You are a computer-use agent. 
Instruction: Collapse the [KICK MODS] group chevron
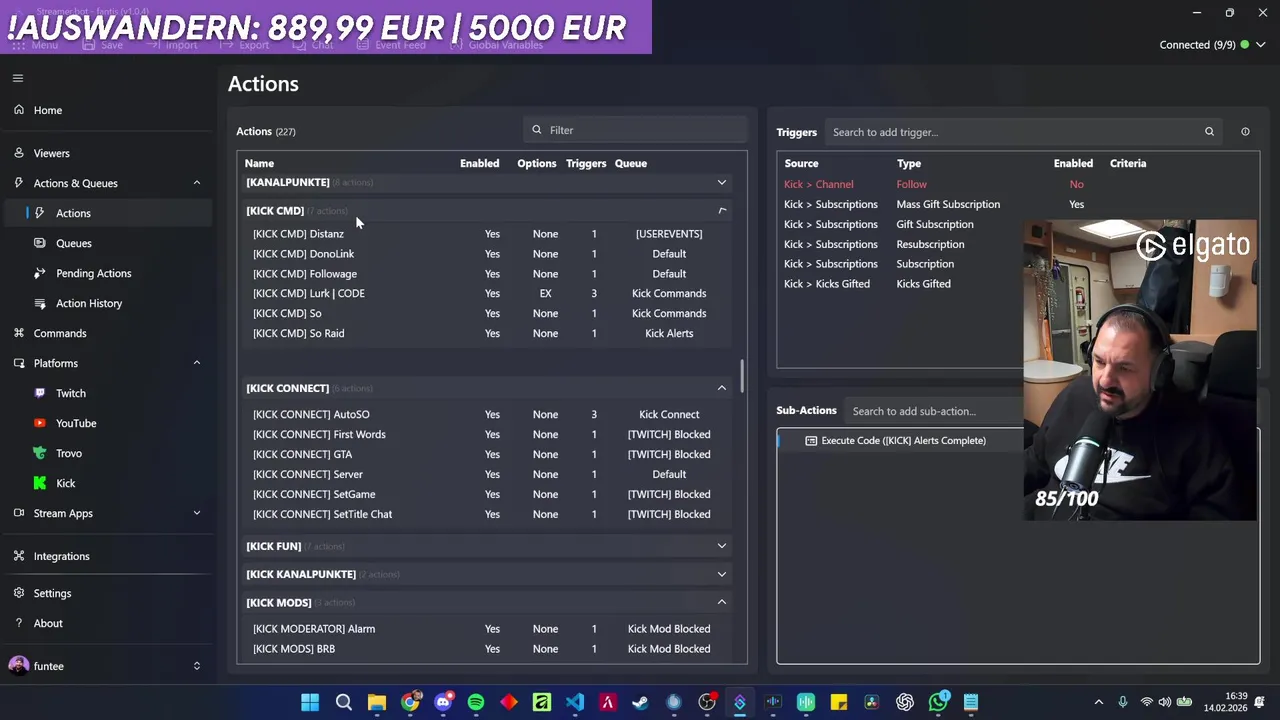pyautogui.click(x=722, y=602)
